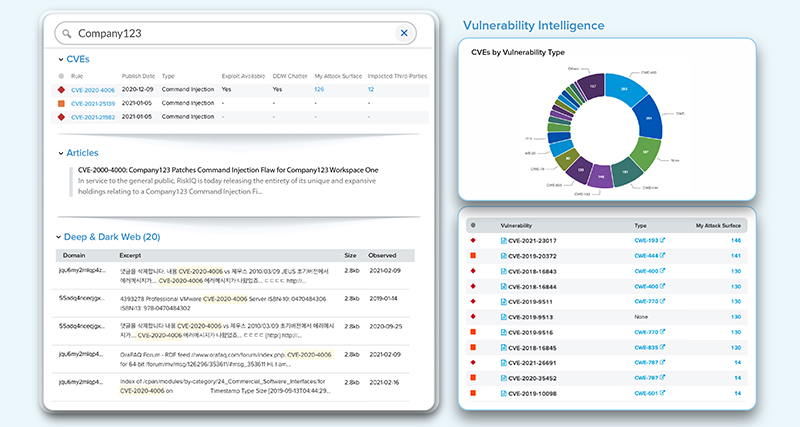The height and width of the screenshot is (427, 800).
Task: Click the orange square severity icon for CVE-2021-25139
Action: 61,104
